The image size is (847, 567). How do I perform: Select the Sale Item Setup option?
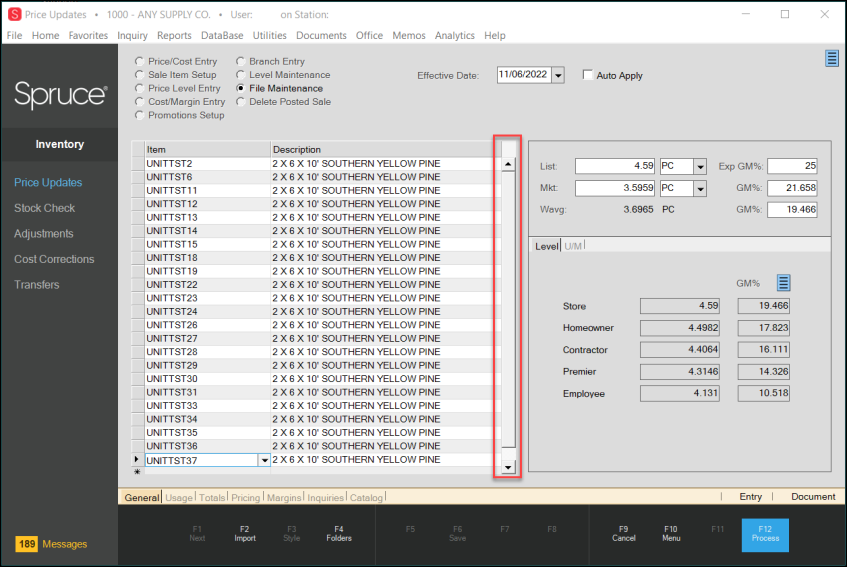(139, 75)
